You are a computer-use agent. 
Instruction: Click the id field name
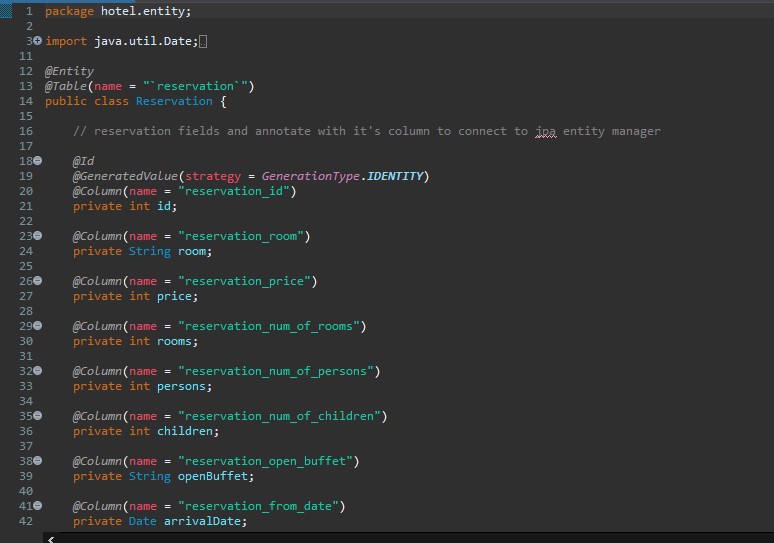click(x=164, y=206)
